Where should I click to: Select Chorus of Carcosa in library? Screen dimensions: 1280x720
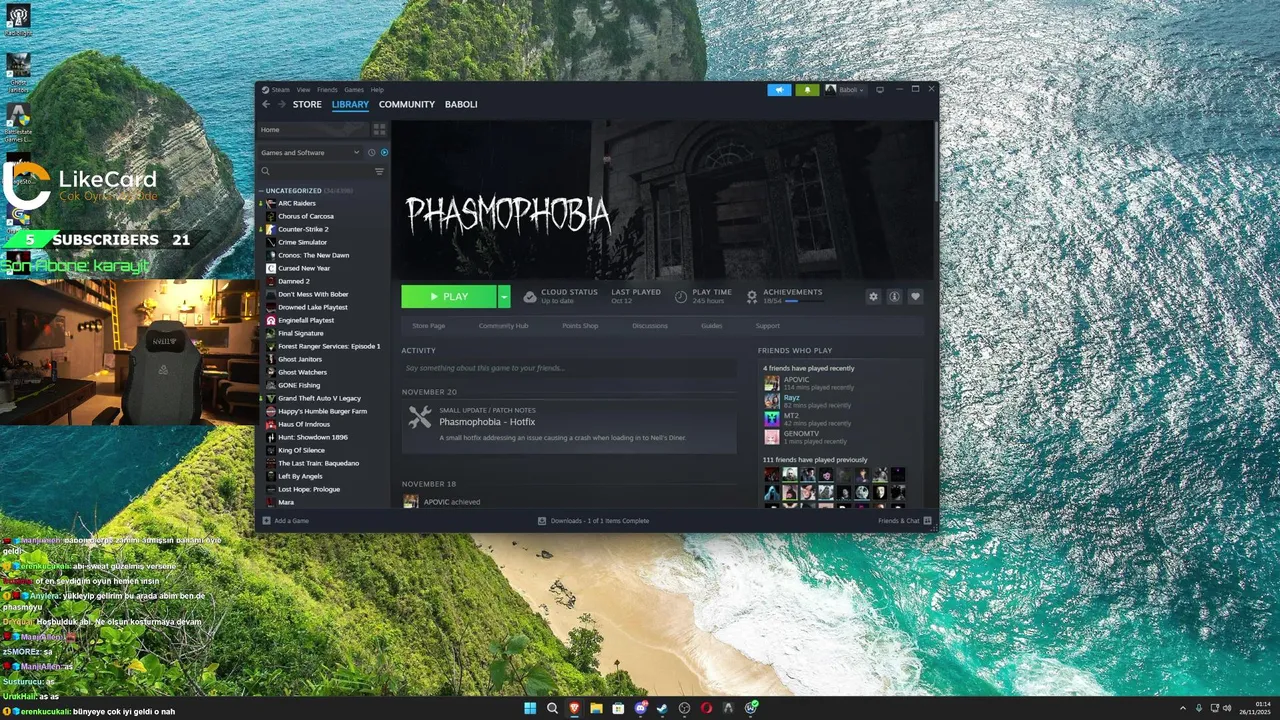tap(306, 216)
